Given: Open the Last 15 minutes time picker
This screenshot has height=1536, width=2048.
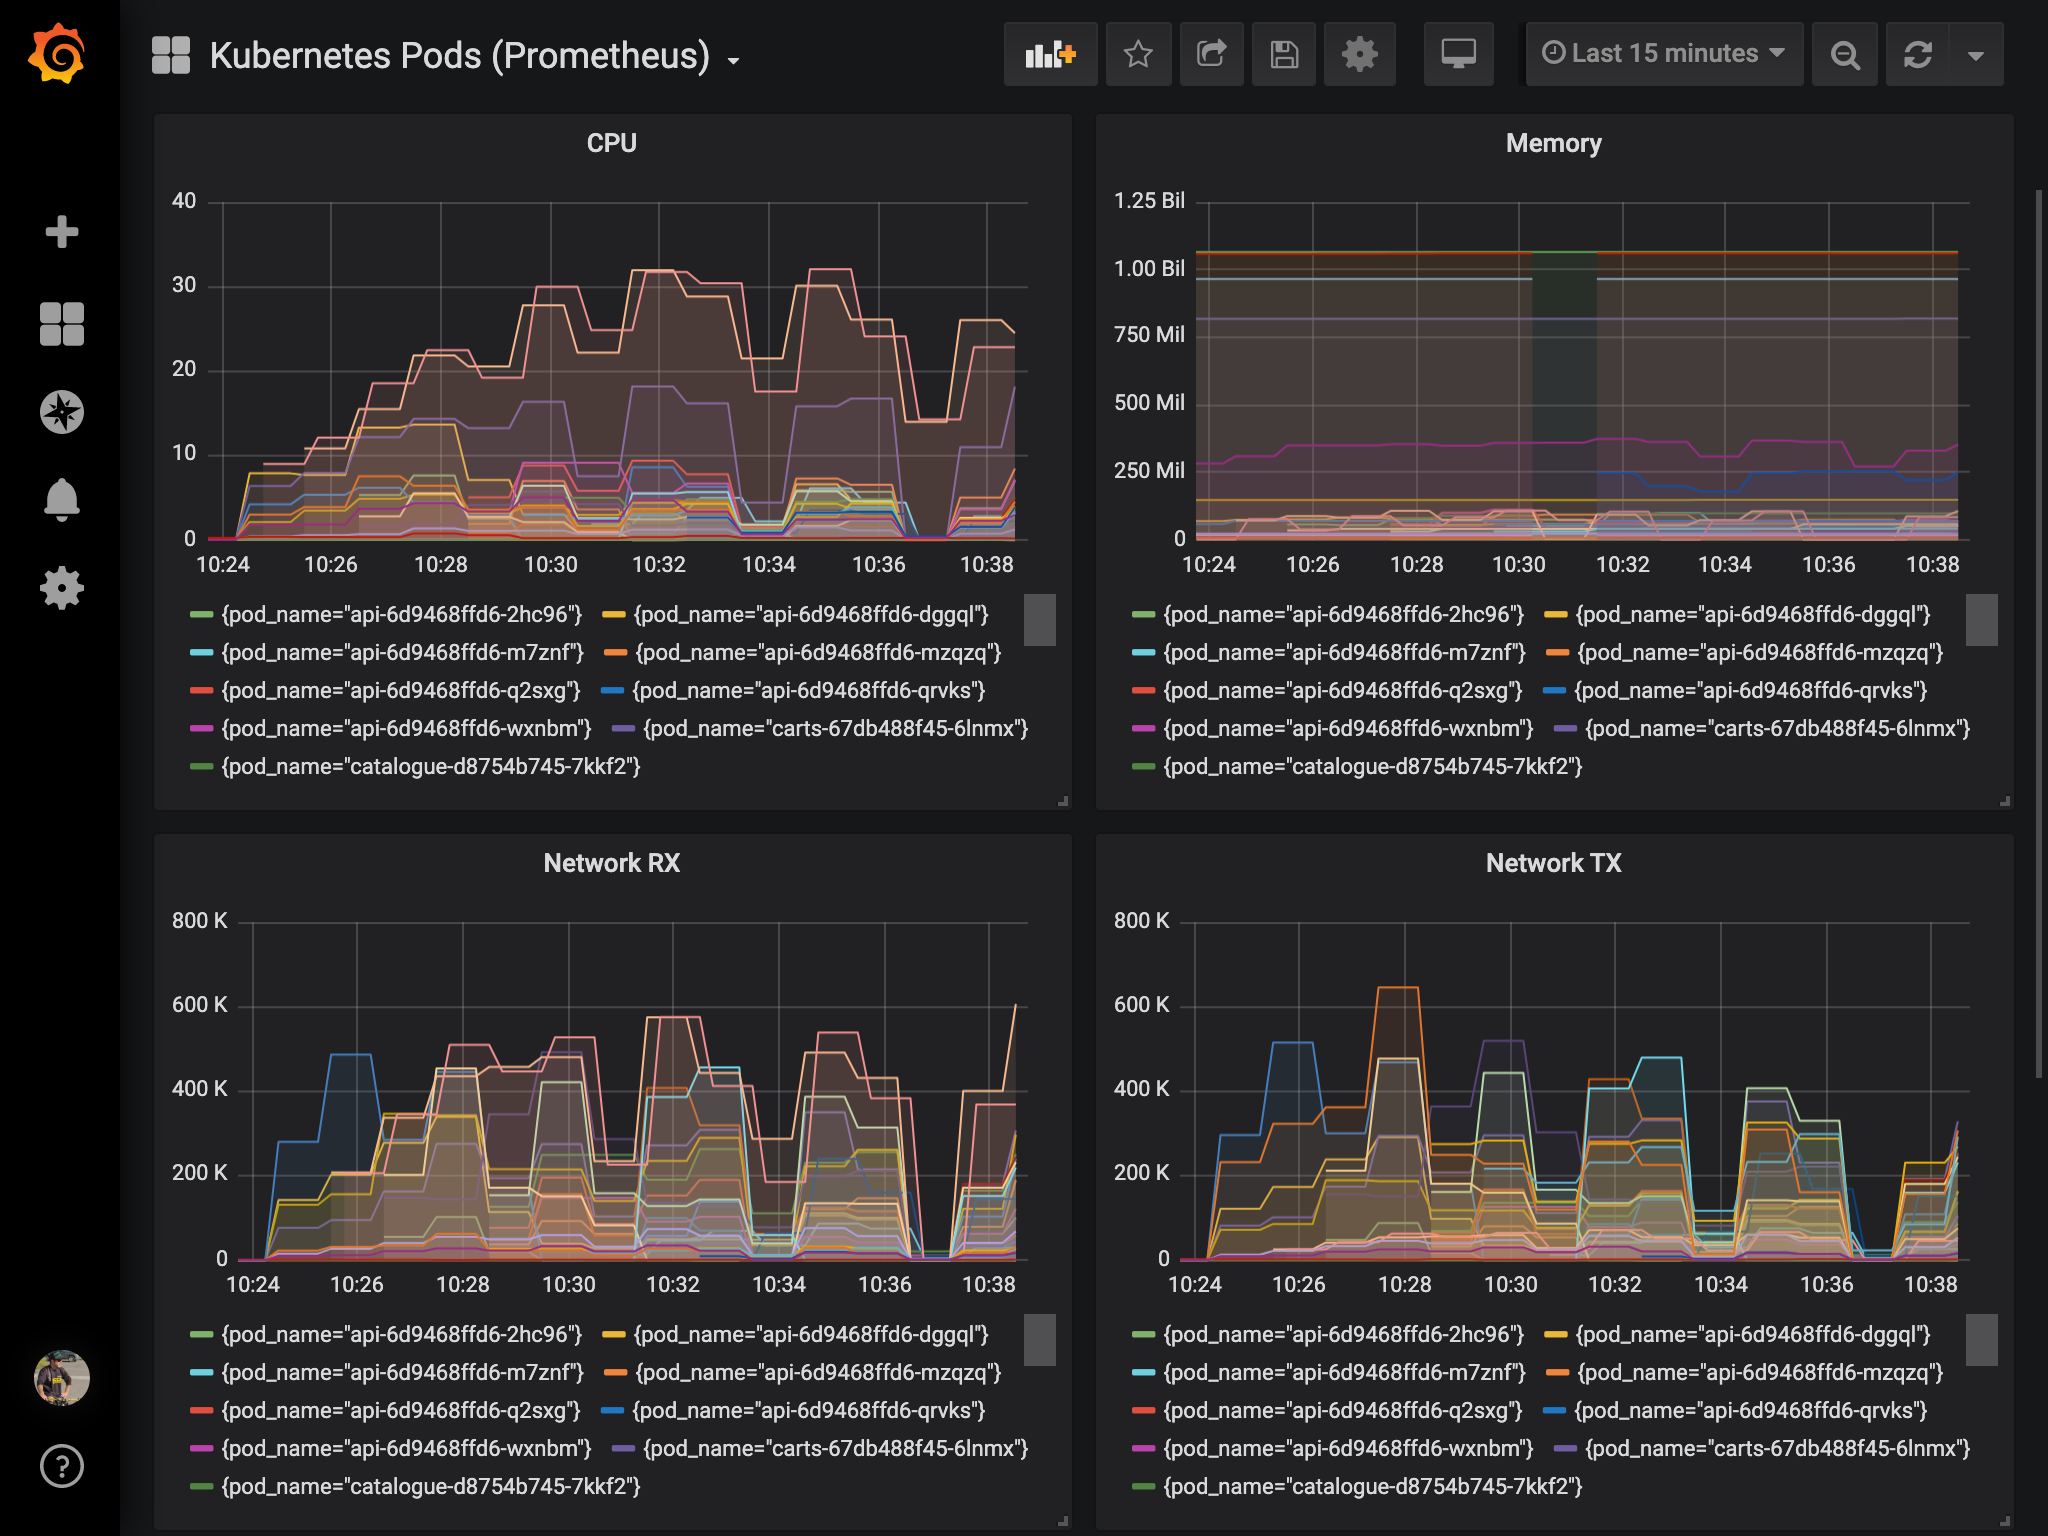Looking at the screenshot, I should 1664,54.
